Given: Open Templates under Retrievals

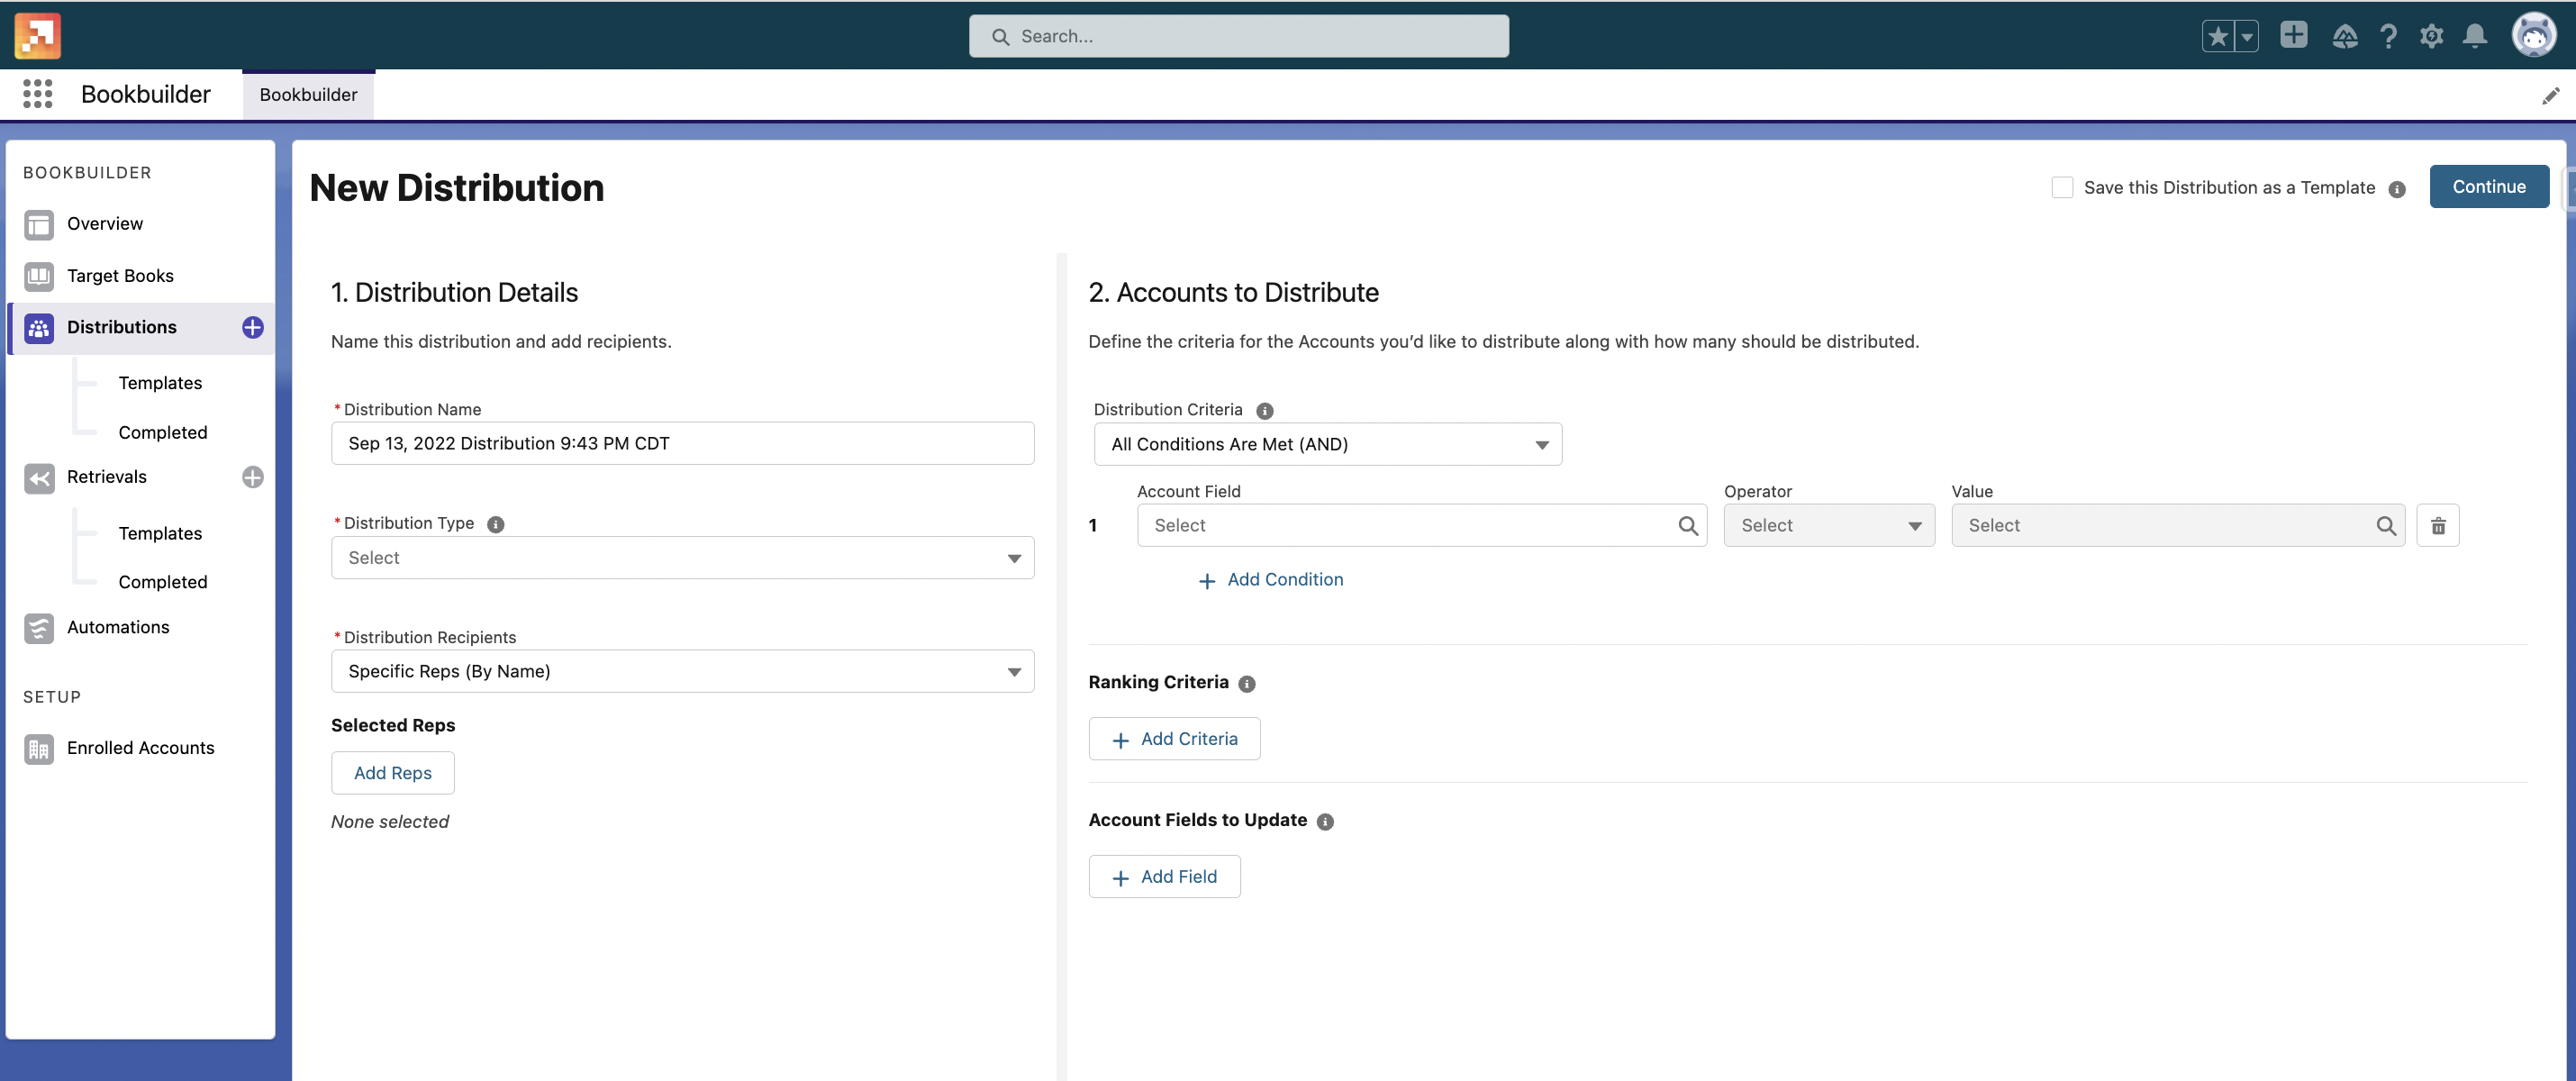Looking at the screenshot, I should pos(160,534).
